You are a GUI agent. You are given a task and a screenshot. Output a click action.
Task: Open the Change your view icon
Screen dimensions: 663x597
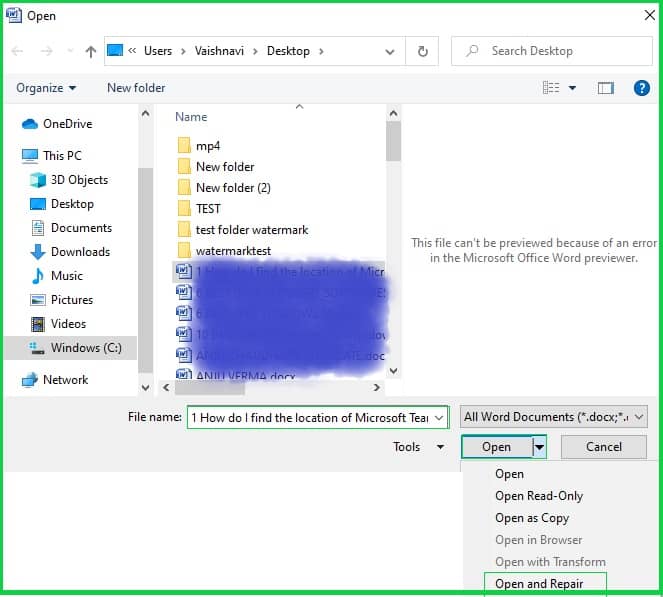(551, 88)
